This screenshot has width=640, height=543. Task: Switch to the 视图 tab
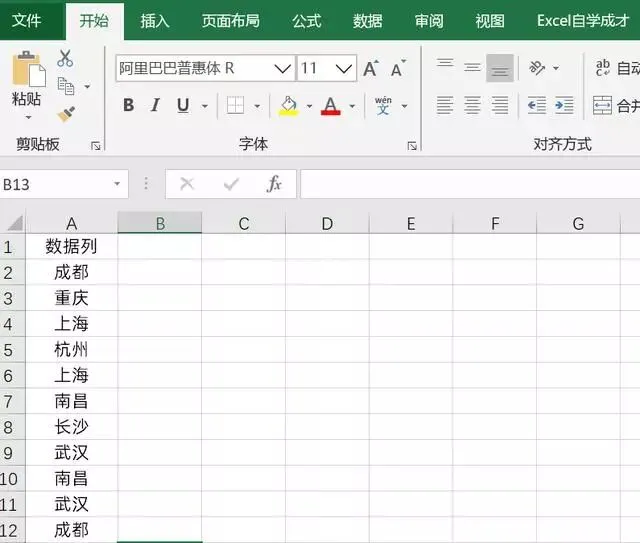[x=490, y=21]
